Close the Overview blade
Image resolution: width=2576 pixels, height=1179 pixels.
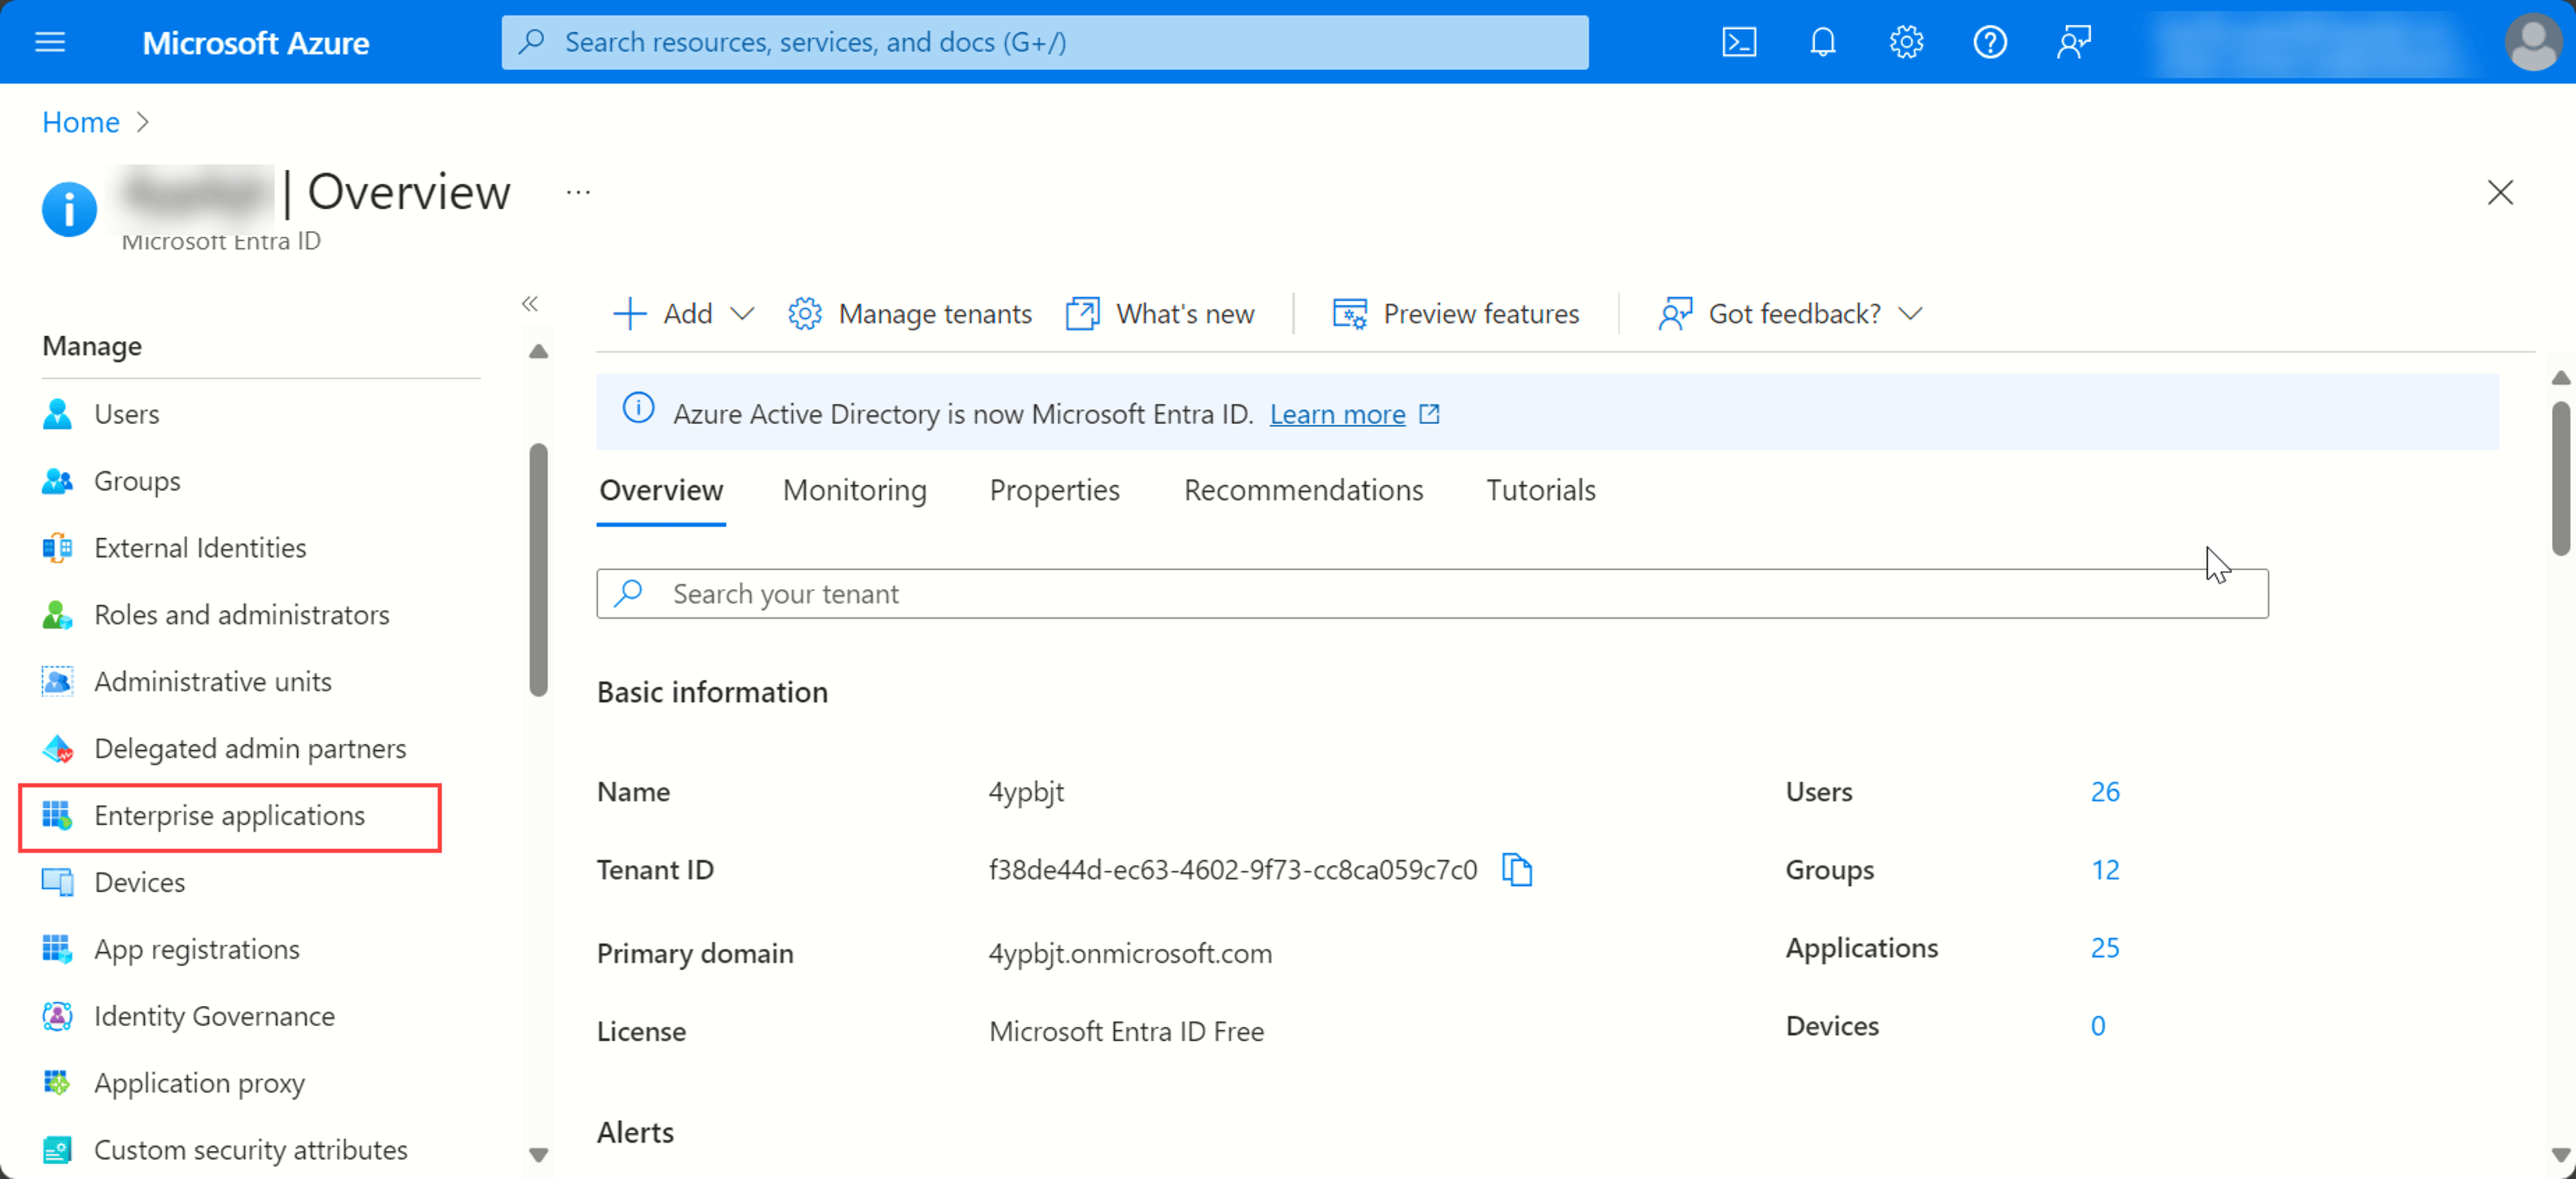point(2500,192)
